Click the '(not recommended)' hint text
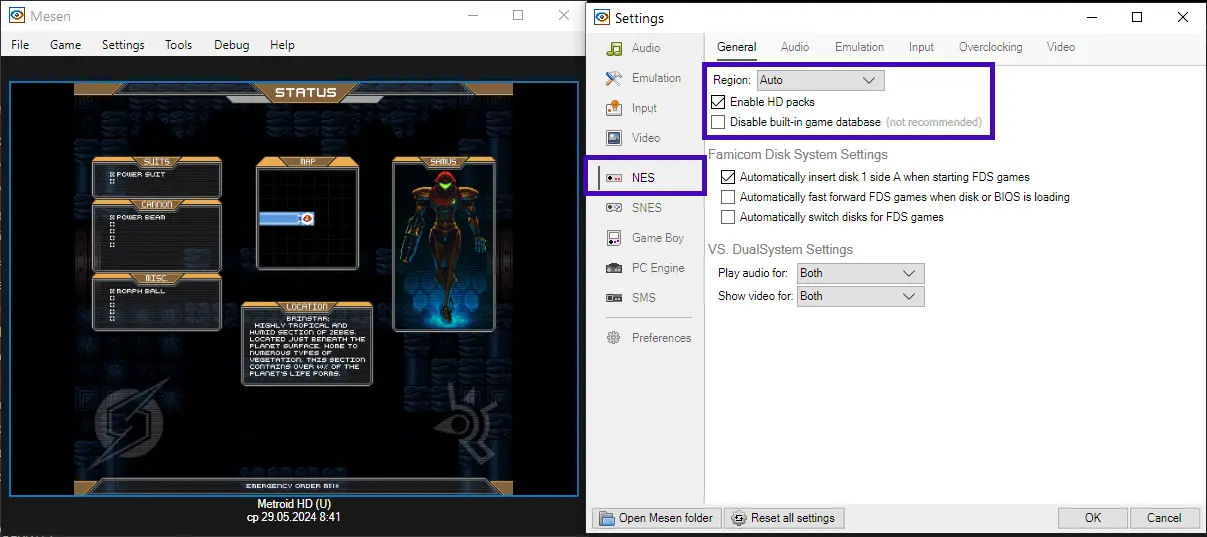This screenshot has width=1207, height=537. pyautogui.click(x=934, y=122)
